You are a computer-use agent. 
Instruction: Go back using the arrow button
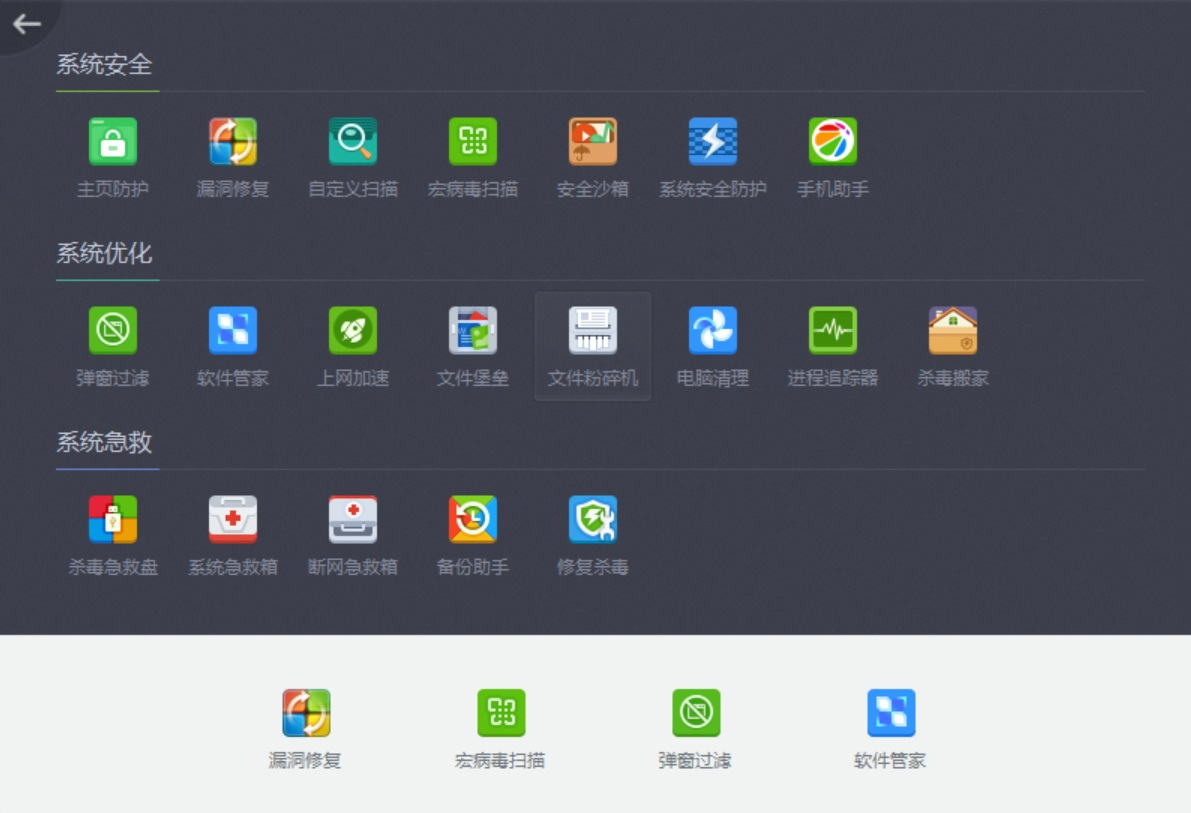coord(27,24)
